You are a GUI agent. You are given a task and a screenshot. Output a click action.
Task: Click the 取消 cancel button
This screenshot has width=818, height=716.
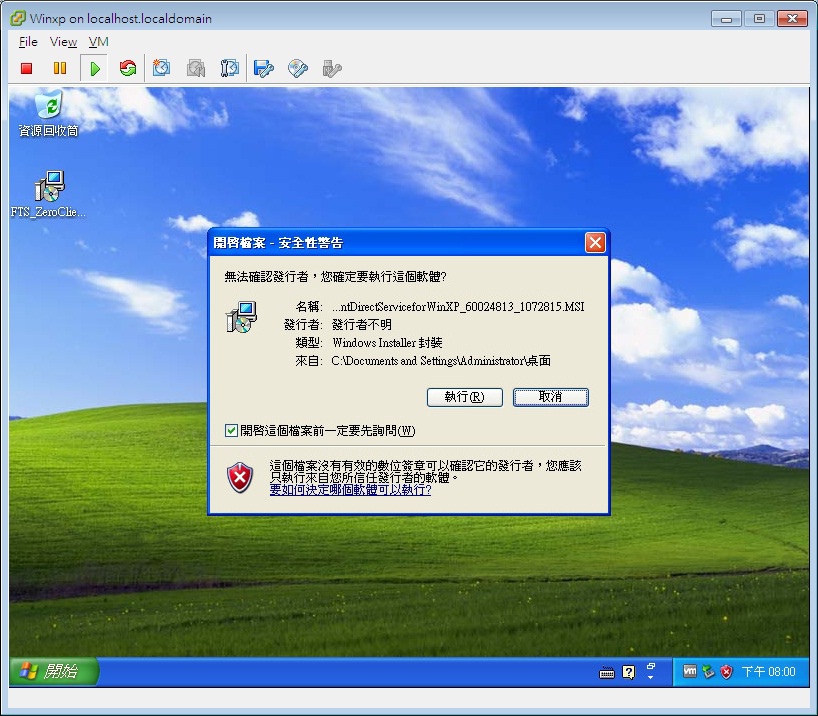[550, 397]
